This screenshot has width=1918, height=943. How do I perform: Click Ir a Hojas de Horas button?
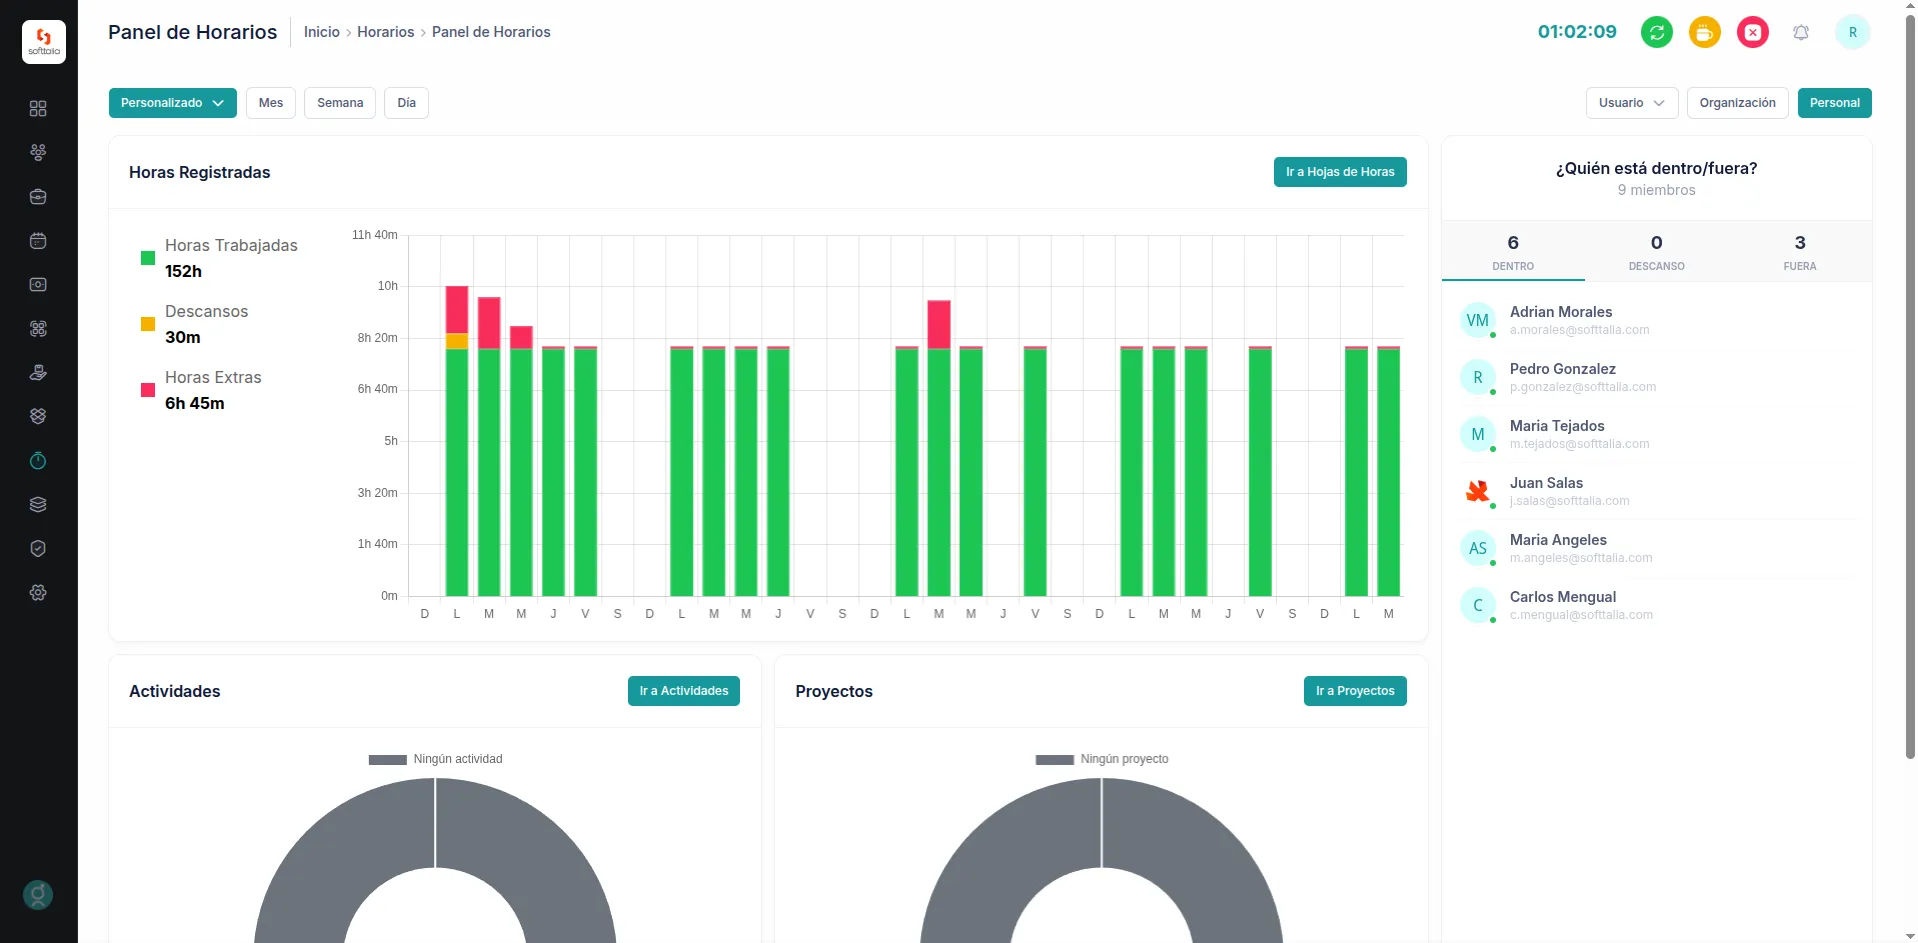tap(1340, 172)
